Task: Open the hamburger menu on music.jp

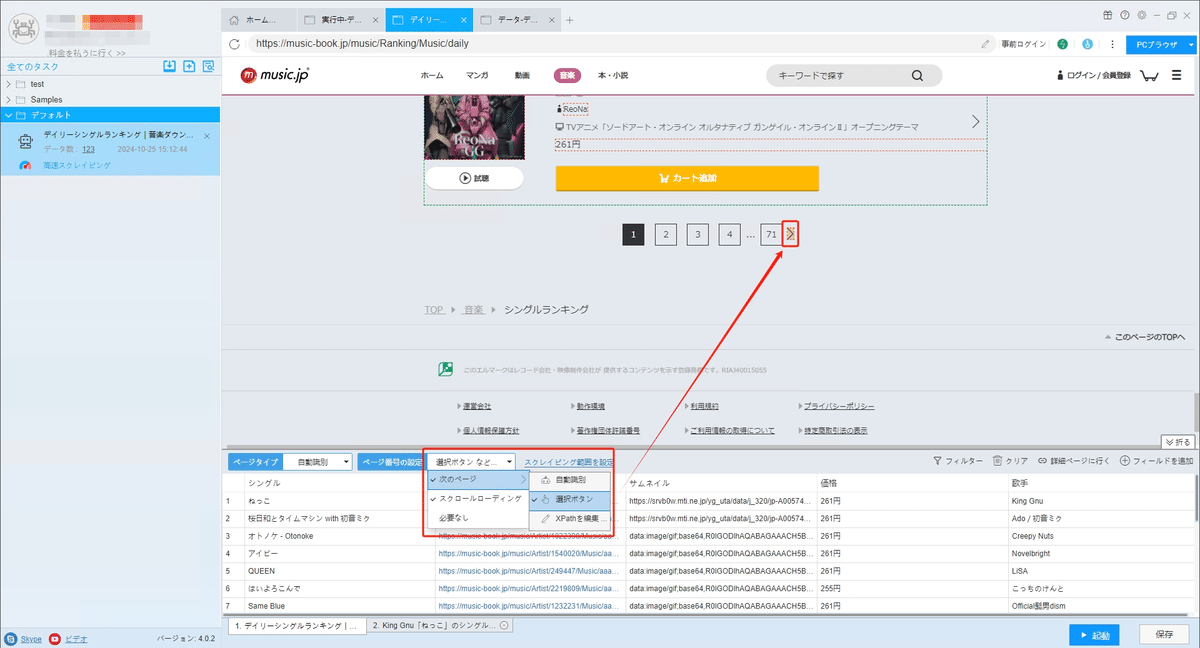Action: click(x=1176, y=75)
